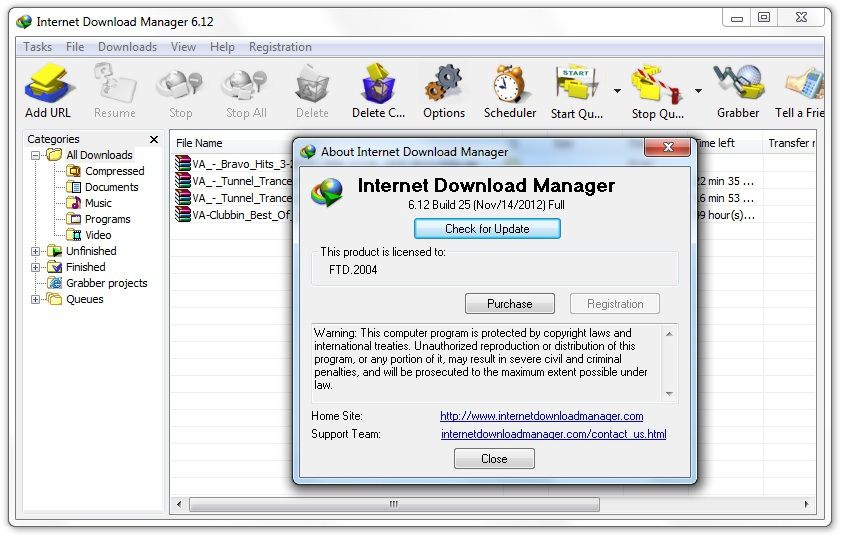Click the '22 min 35' time left cell
Viewport: 841px width, 539px height.
coord(726,181)
